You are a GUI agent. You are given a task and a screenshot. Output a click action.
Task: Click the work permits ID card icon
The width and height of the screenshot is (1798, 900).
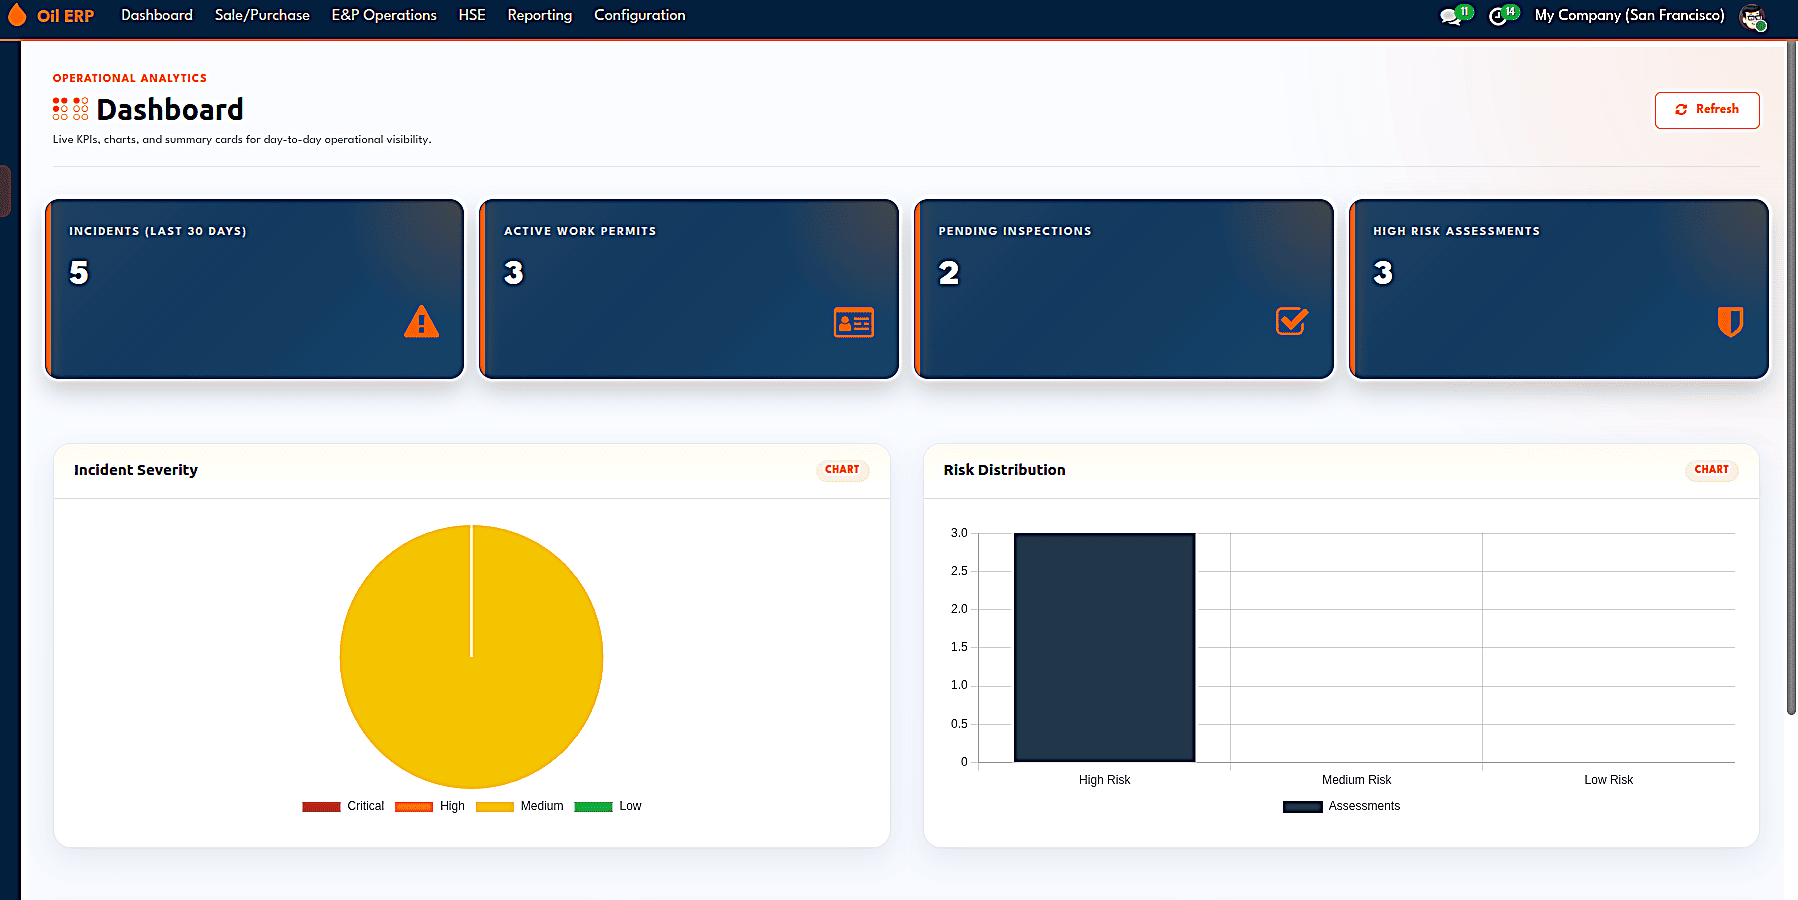(854, 322)
